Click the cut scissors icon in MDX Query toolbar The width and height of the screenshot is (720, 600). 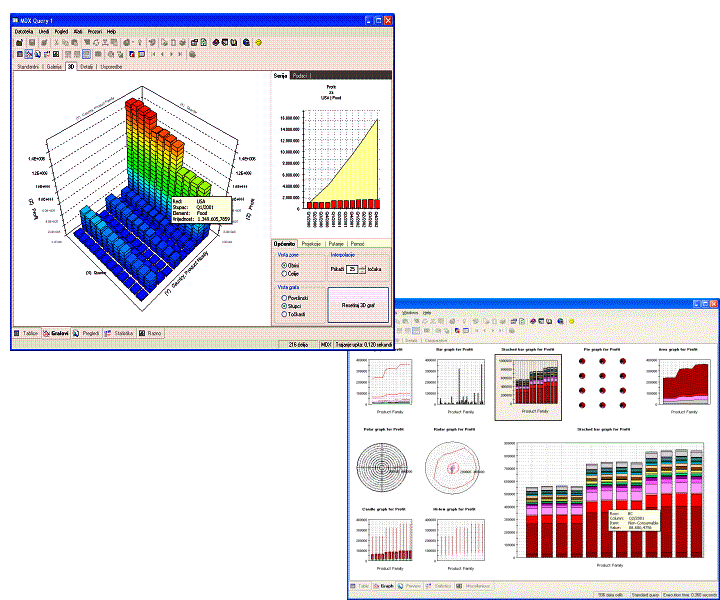(56, 43)
